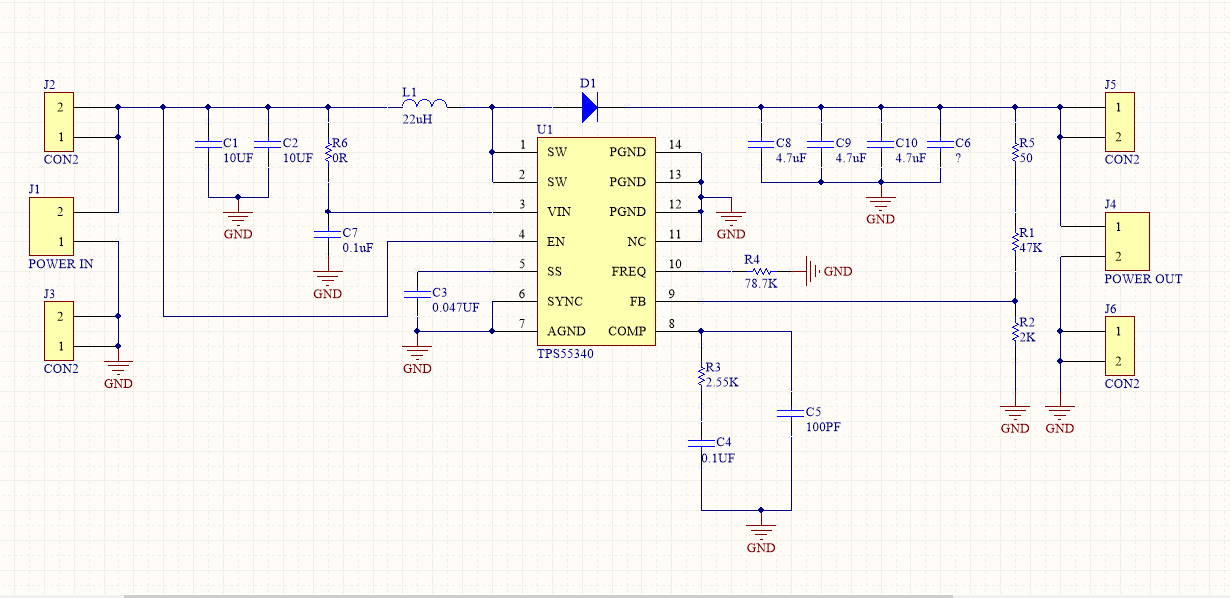Select the J5 connector block

[1120, 121]
